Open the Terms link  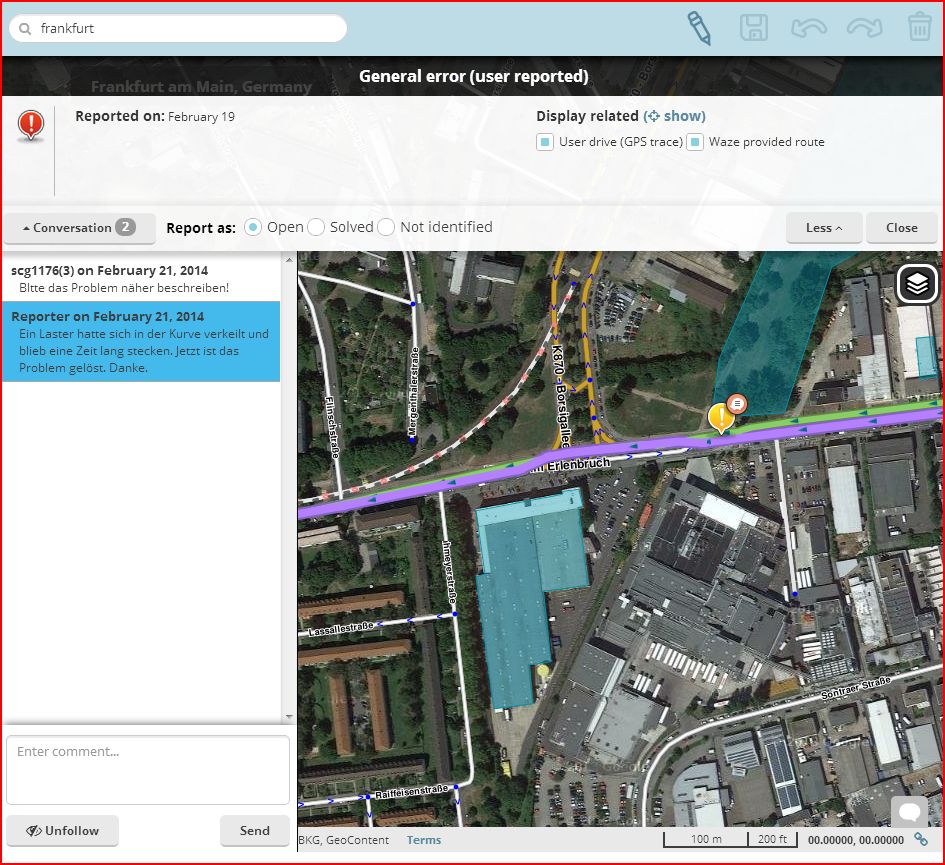[x=424, y=840]
